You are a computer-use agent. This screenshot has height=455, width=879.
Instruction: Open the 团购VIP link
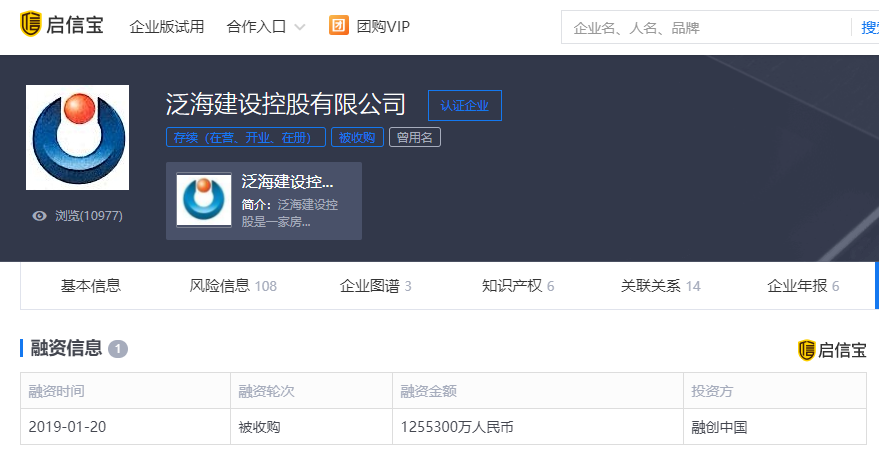coord(383,27)
